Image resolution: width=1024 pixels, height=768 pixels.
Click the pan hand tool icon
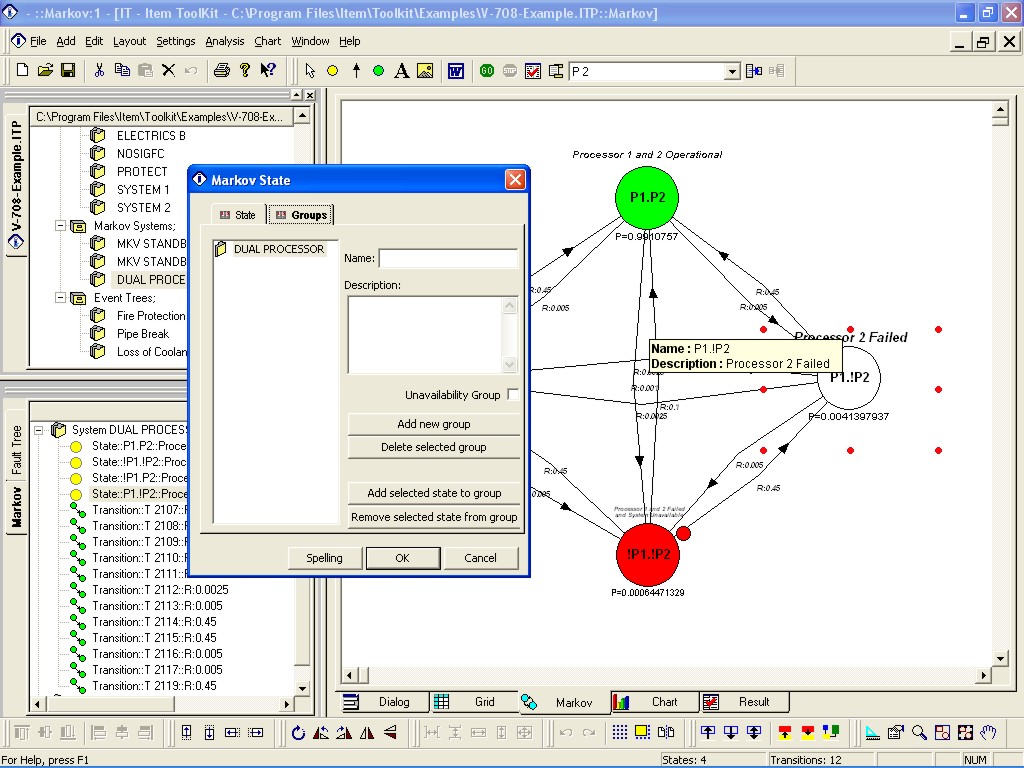pos(988,733)
